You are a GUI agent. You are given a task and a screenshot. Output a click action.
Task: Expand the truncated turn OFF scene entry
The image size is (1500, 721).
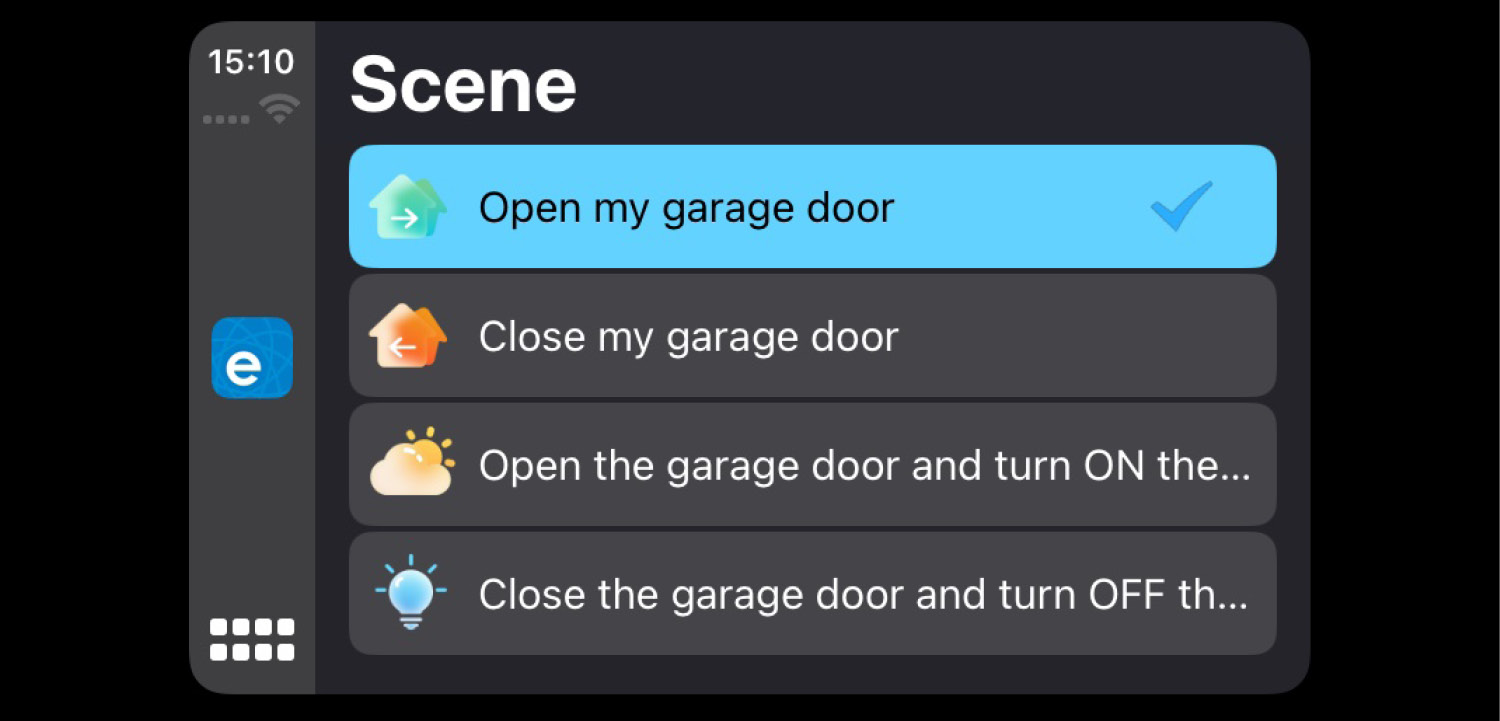pos(812,593)
